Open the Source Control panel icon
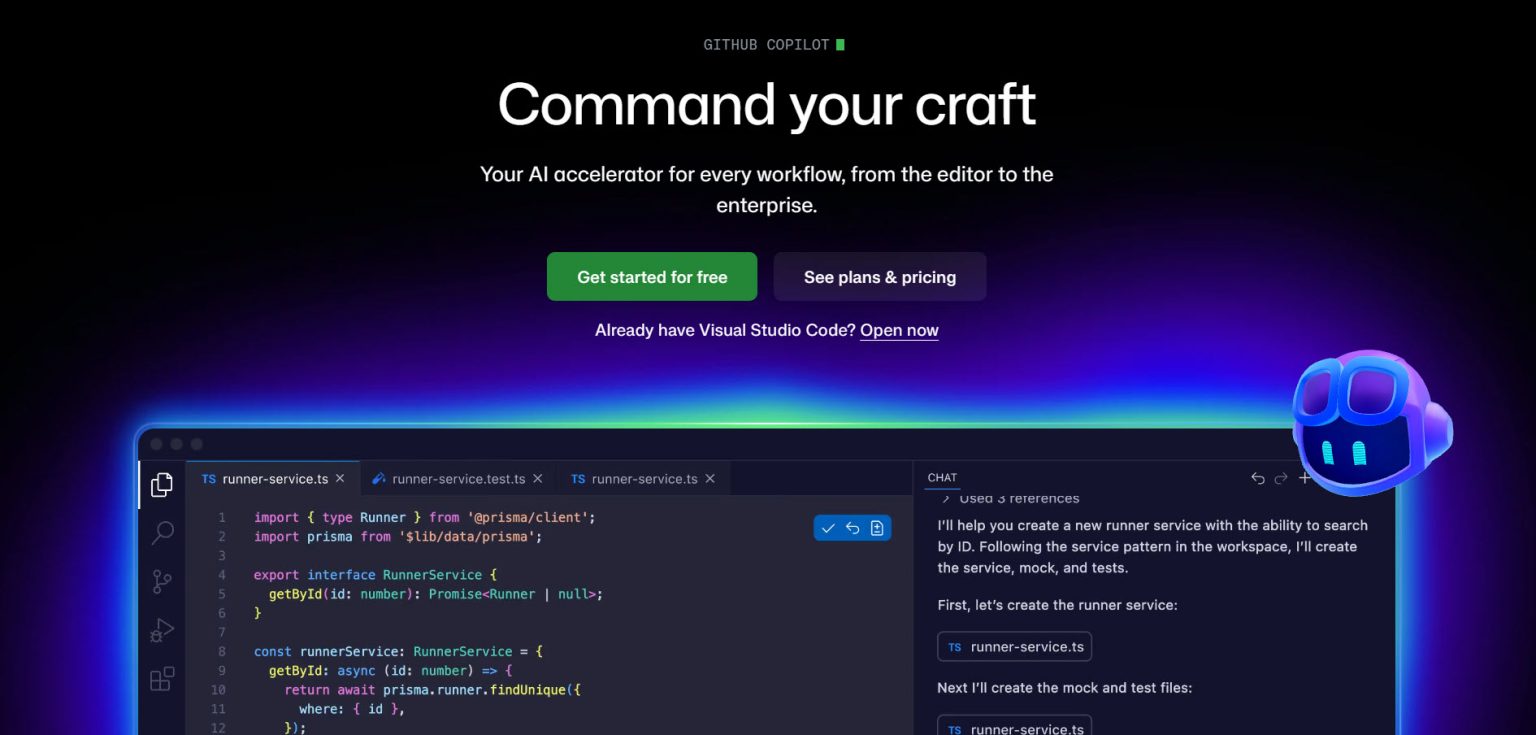This screenshot has height=735, width=1536. point(162,581)
